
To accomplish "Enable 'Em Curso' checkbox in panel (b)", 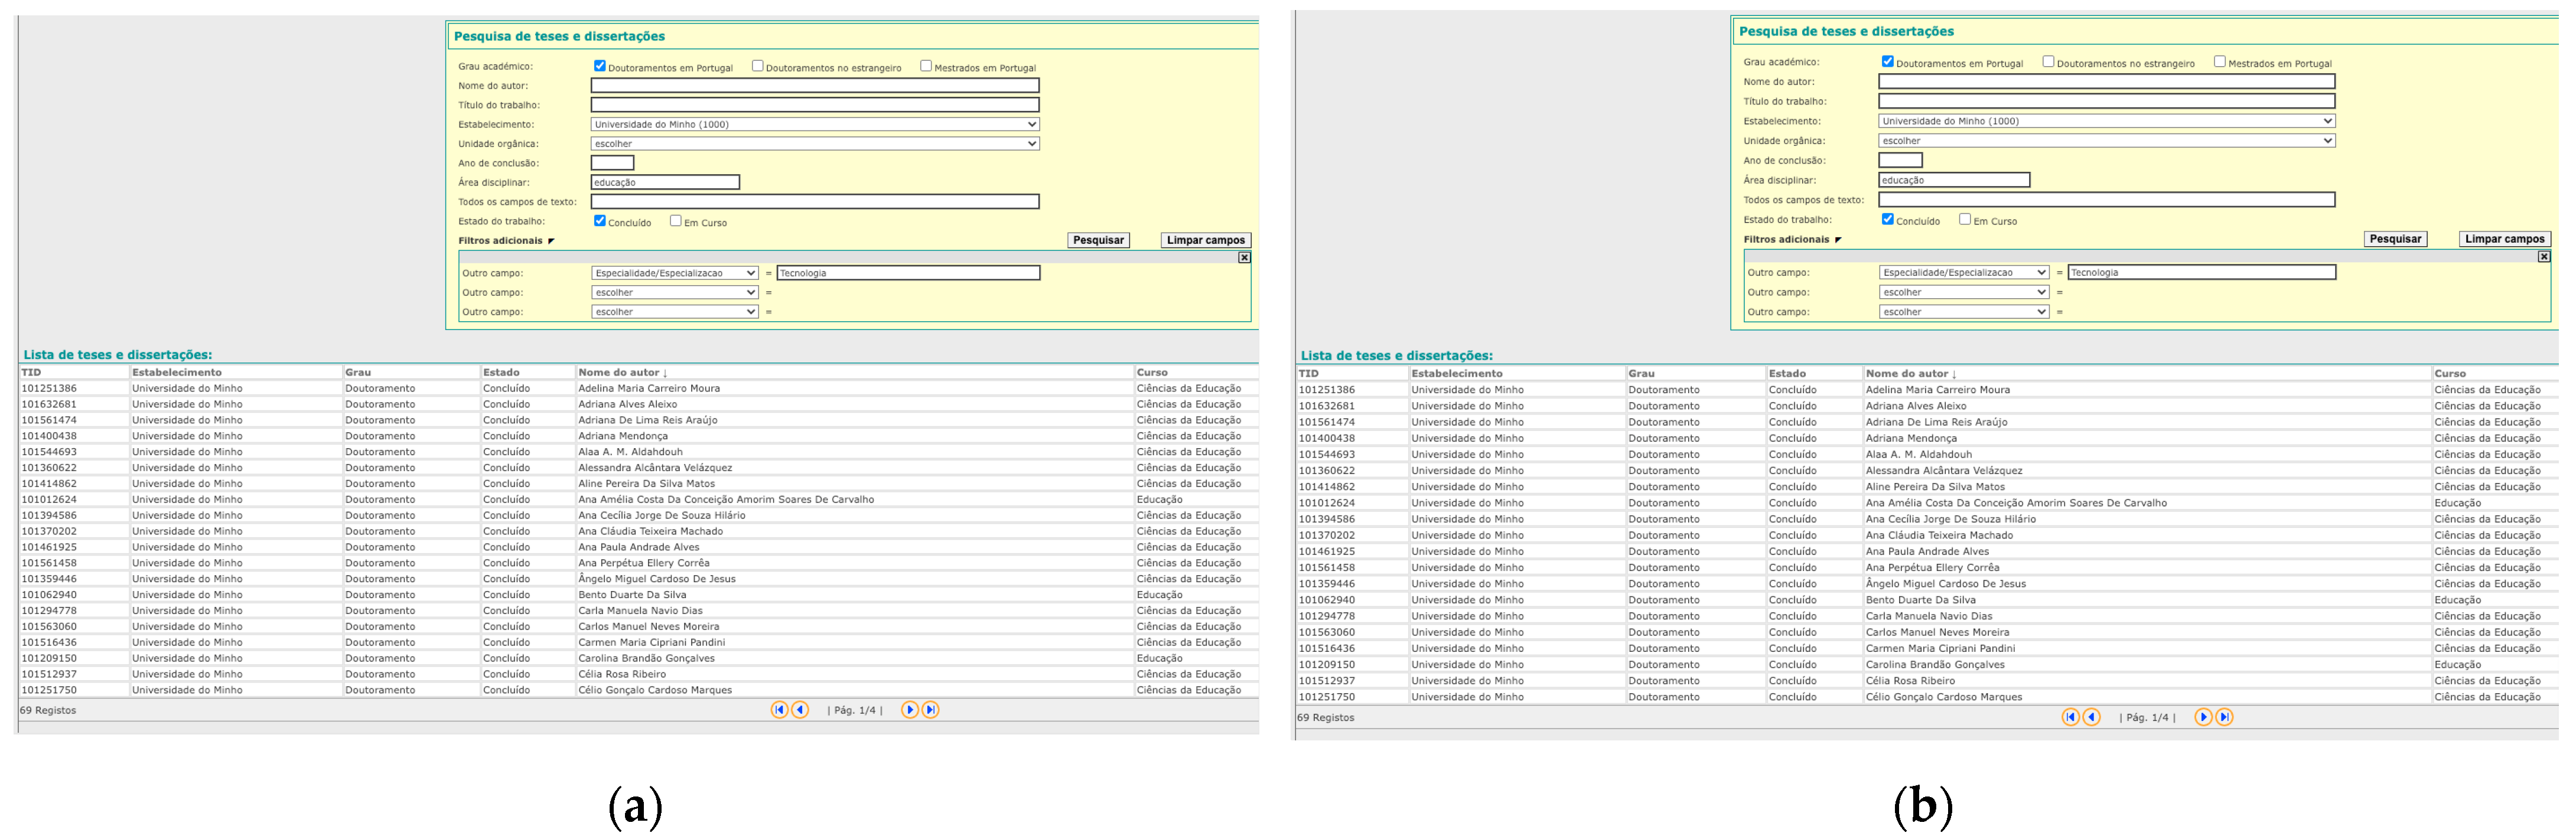I will pos(1964,219).
